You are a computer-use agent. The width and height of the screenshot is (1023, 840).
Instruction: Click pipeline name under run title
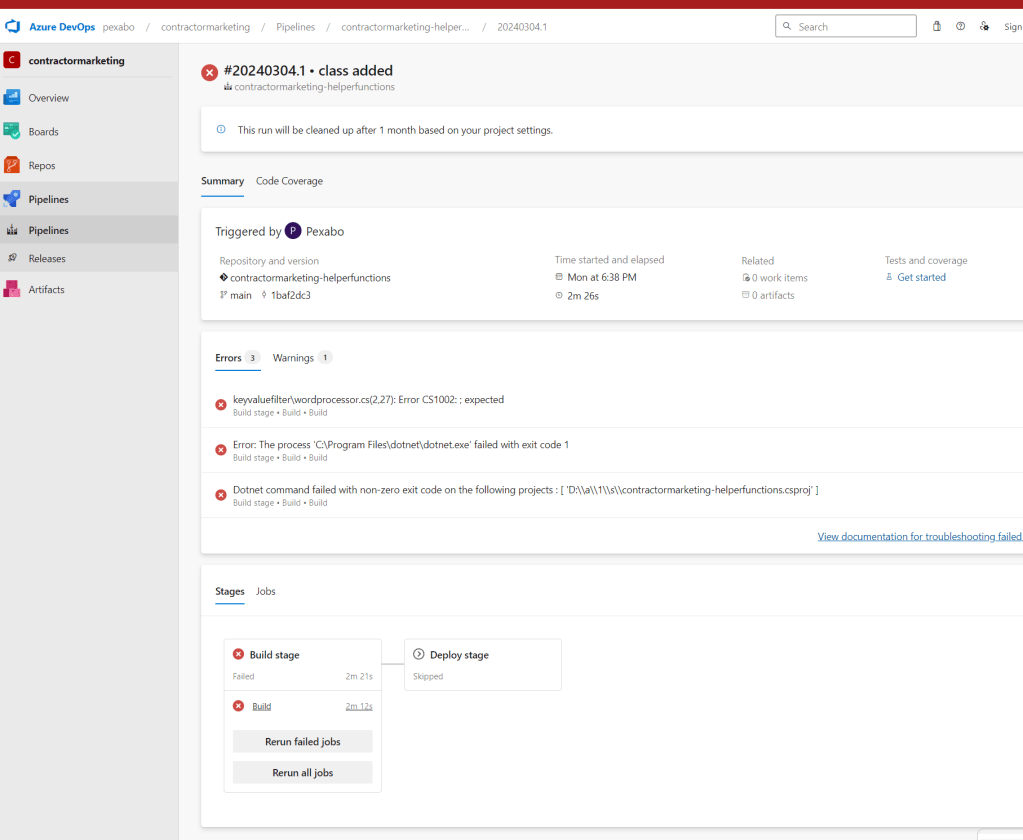click(x=314, y=87)
